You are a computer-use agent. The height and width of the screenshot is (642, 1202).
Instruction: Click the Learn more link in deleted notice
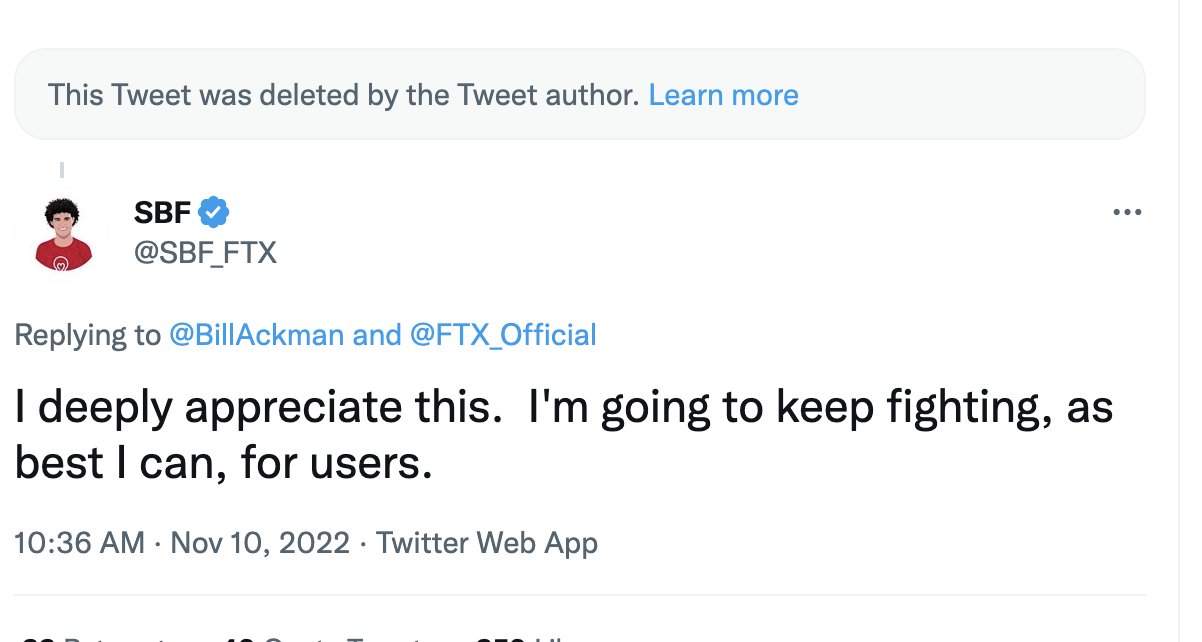(723, 95)
